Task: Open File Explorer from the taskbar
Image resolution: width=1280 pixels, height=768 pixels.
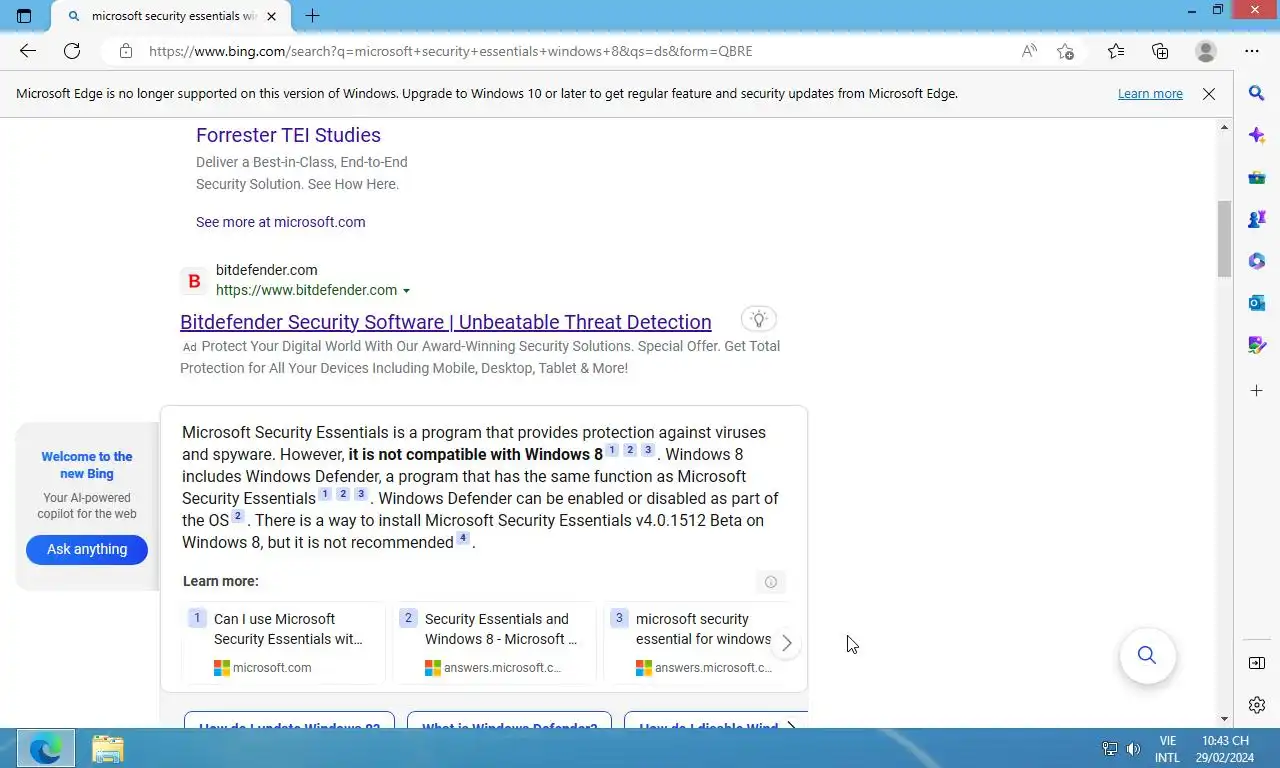Action: click(107, 749)
